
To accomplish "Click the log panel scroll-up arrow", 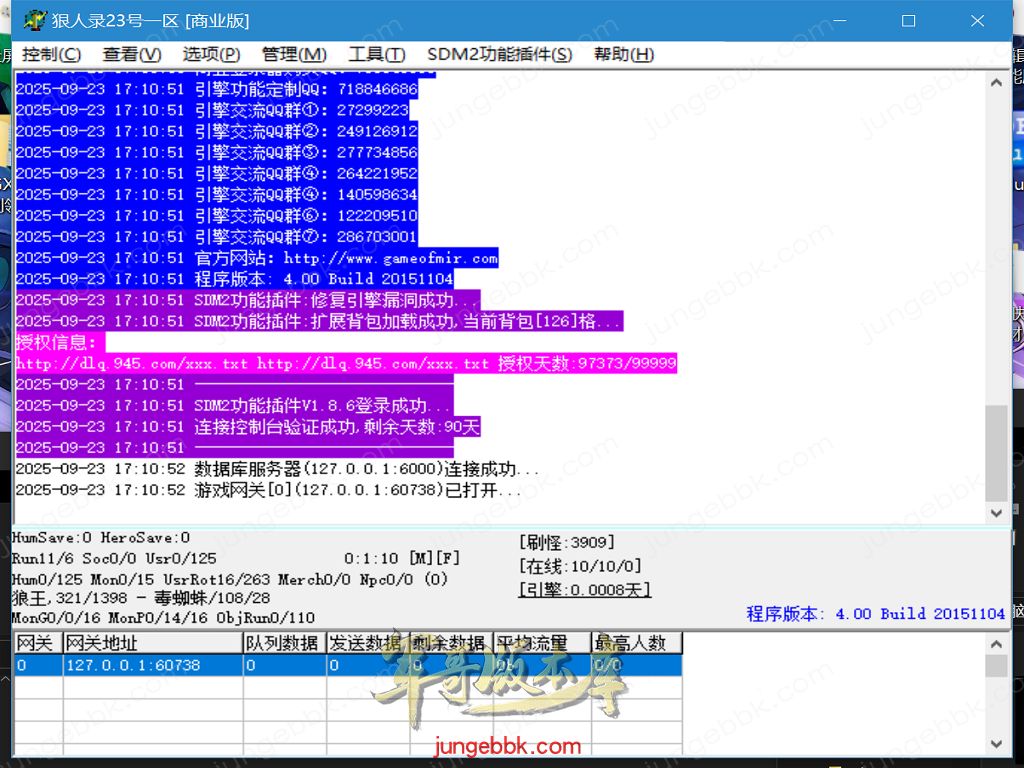I will (996, 84).
